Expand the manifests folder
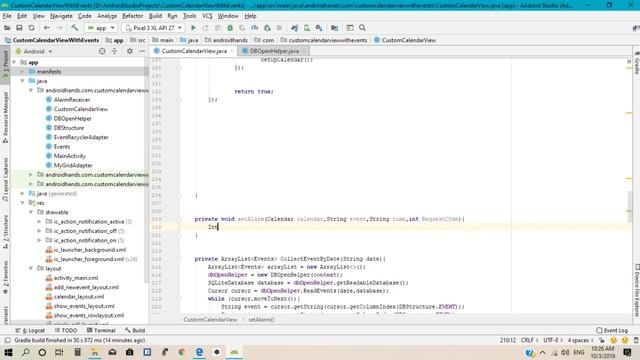Image resolution: width=640 pixels, height=360 pixels. point(22,72)
